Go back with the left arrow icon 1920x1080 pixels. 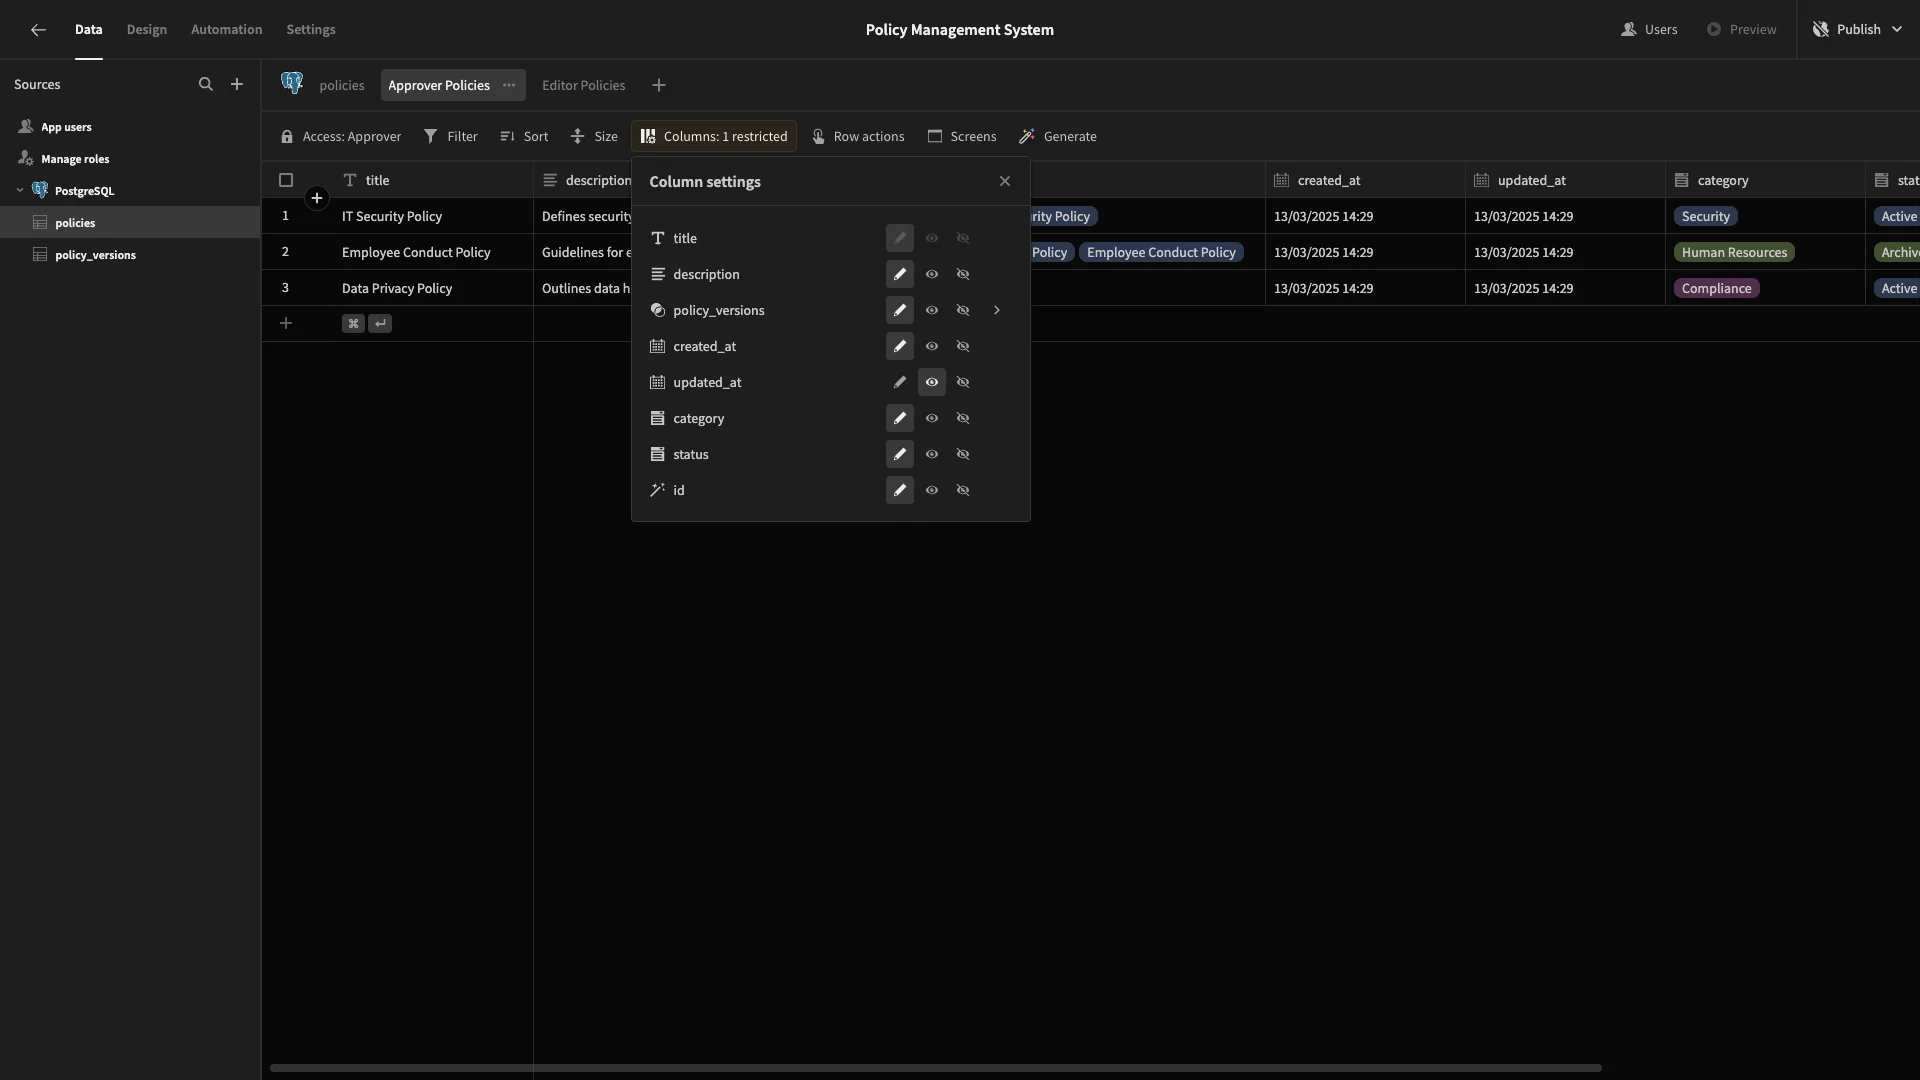pyautogui.click(x=38, y=30)
